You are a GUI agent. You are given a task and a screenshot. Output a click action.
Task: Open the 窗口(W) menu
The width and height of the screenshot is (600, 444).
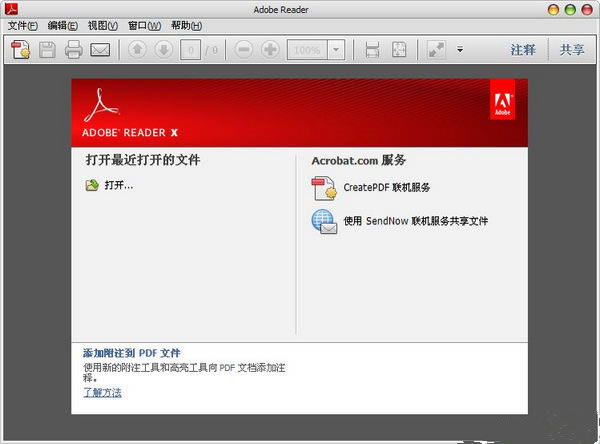click(144, 26)
